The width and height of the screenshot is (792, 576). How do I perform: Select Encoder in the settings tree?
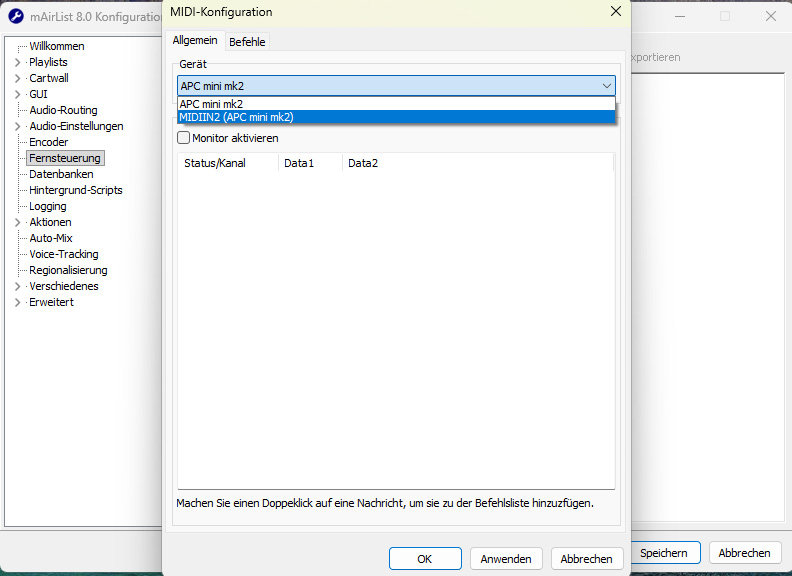pos(49,142)
